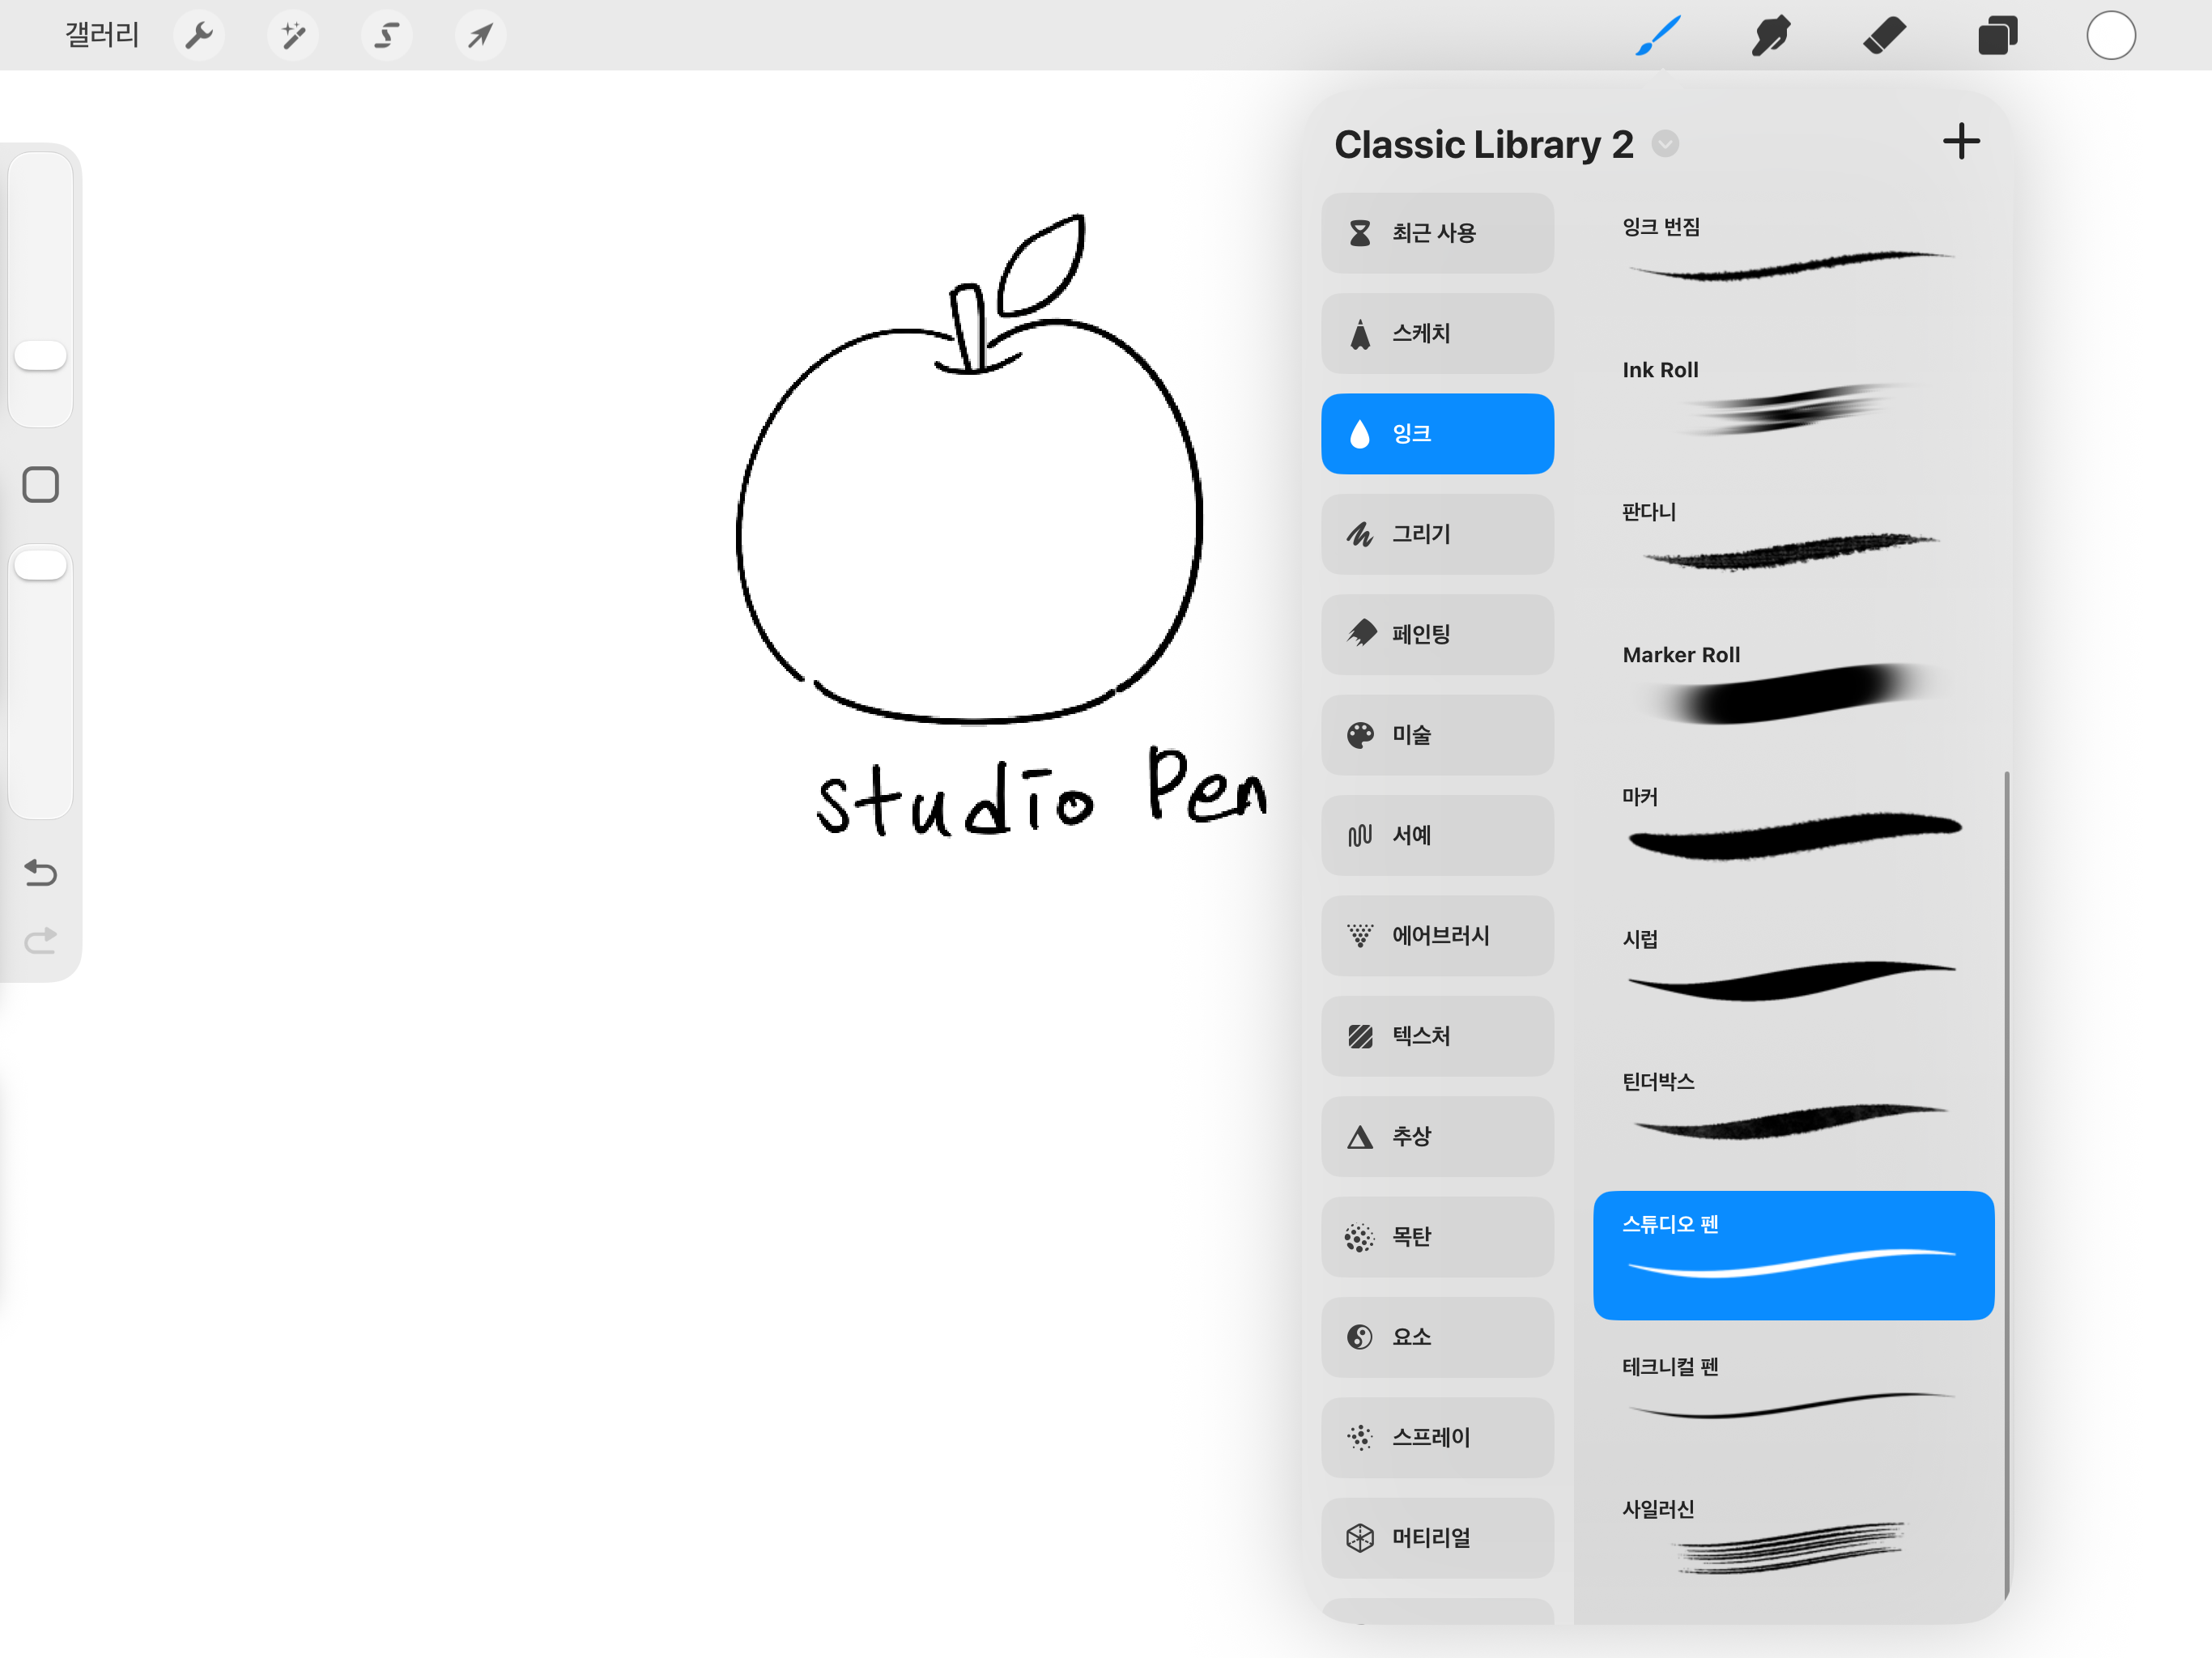2212x1658 pixels.
Task: Pick the Marker Roll brush
Action: point(1792,683)
